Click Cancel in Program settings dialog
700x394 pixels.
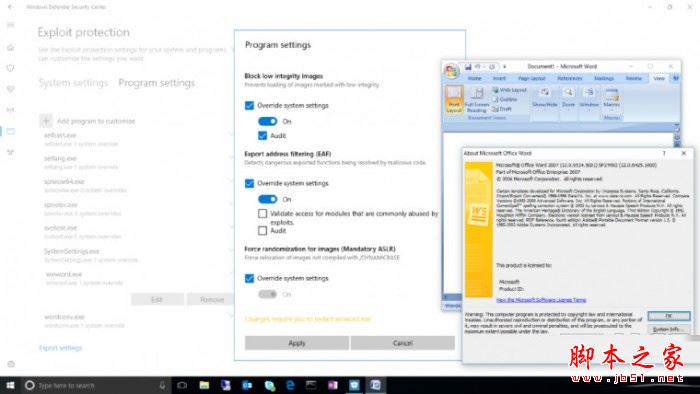pyautogui.click(x=403, y=343)
